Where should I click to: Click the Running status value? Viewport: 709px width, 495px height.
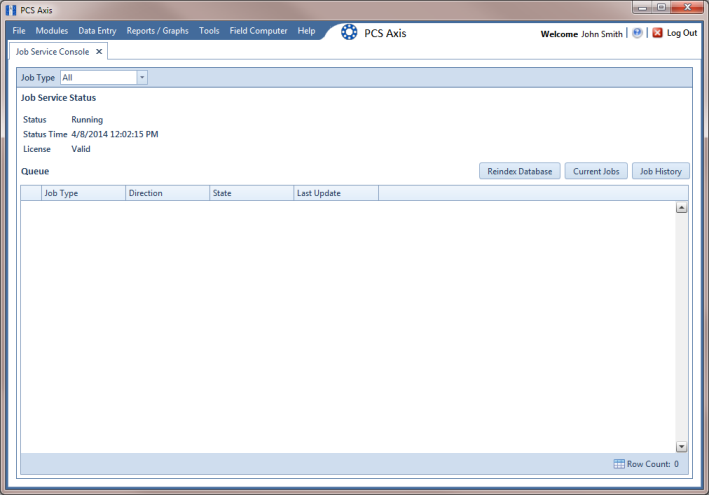point(87,120)
